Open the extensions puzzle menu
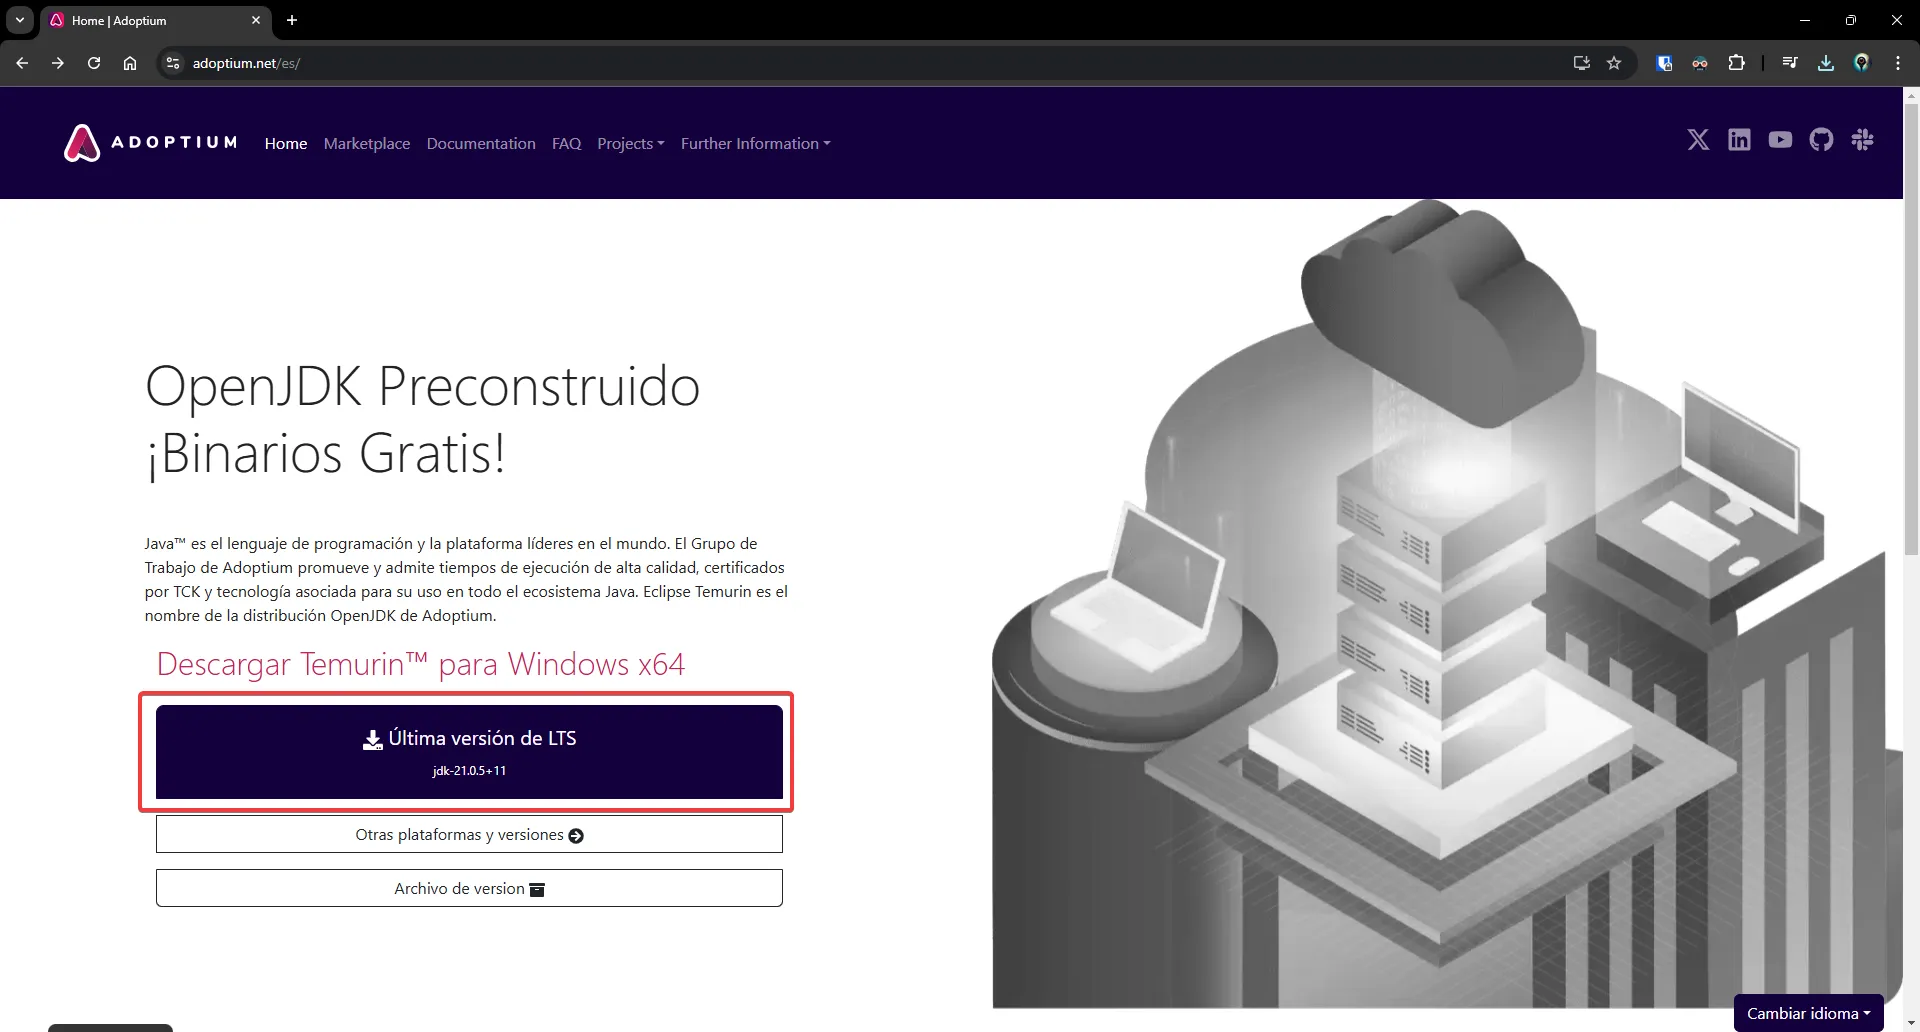The width and height of the screenshot is (1920, 1032). coord(1737,63)
